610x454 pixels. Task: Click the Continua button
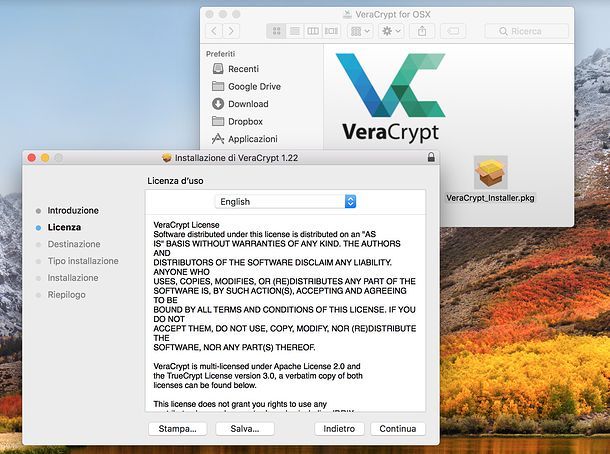click(x=398, y=429)
